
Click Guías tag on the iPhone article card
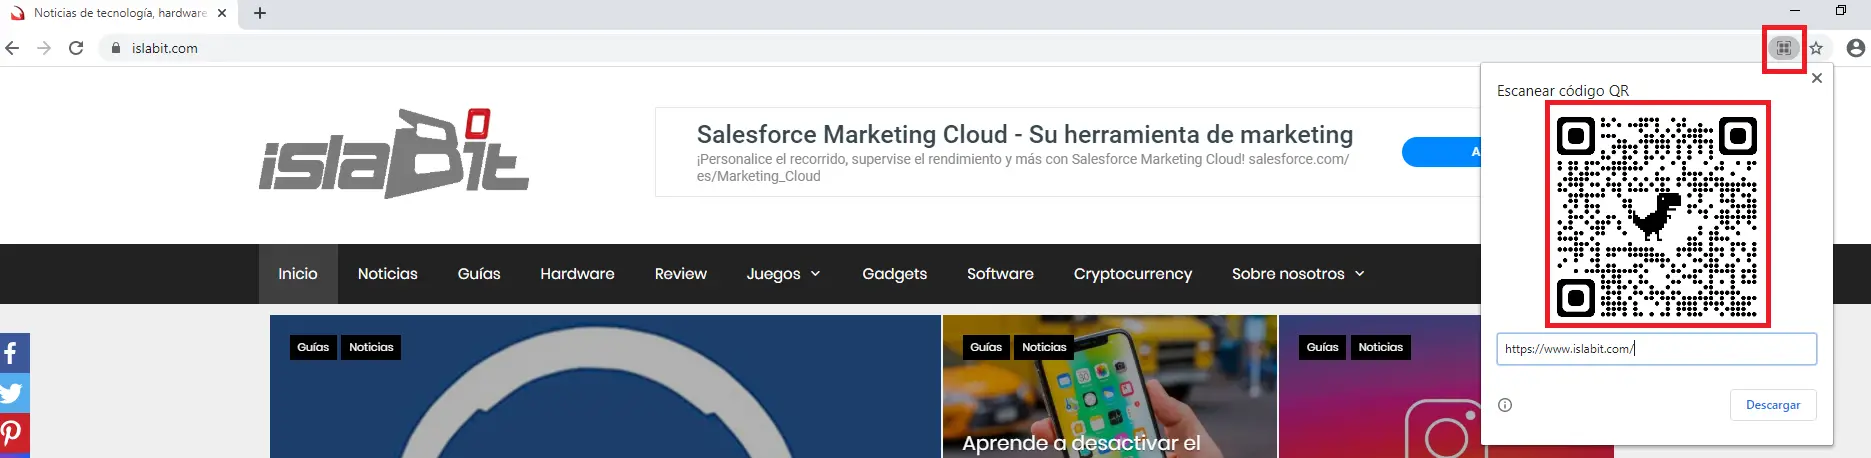point(986,347)
